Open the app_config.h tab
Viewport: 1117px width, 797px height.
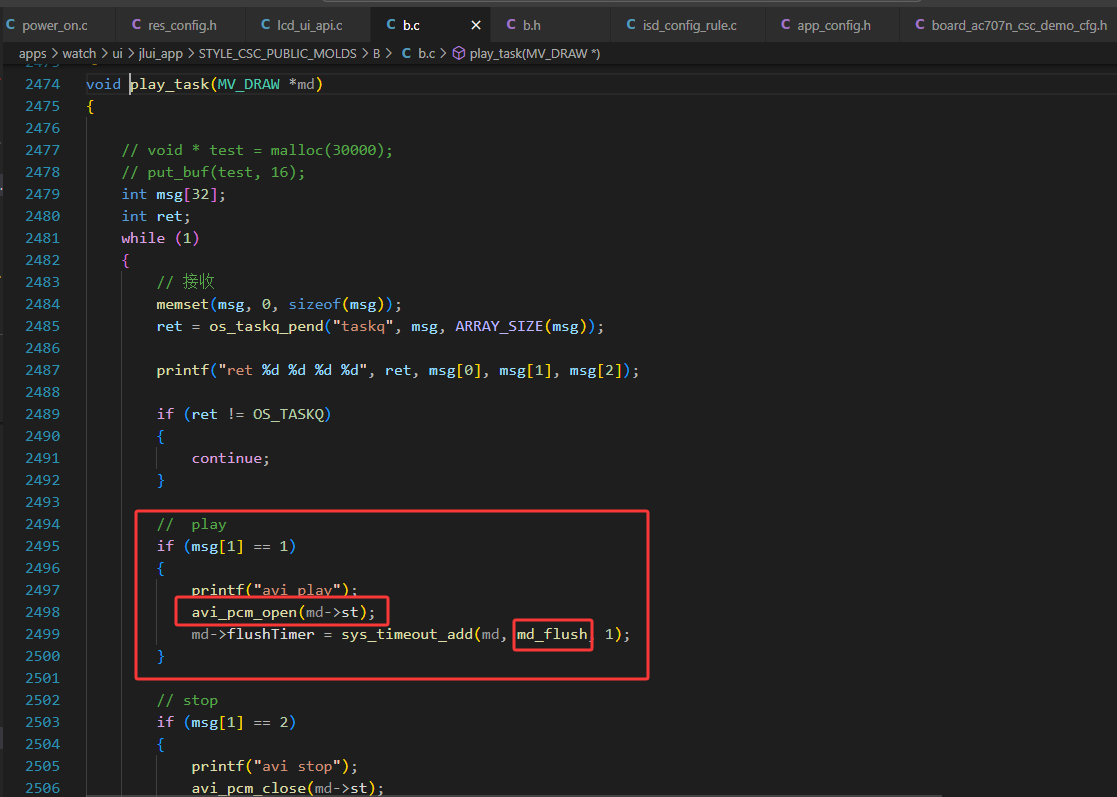(x=833, y=26)
